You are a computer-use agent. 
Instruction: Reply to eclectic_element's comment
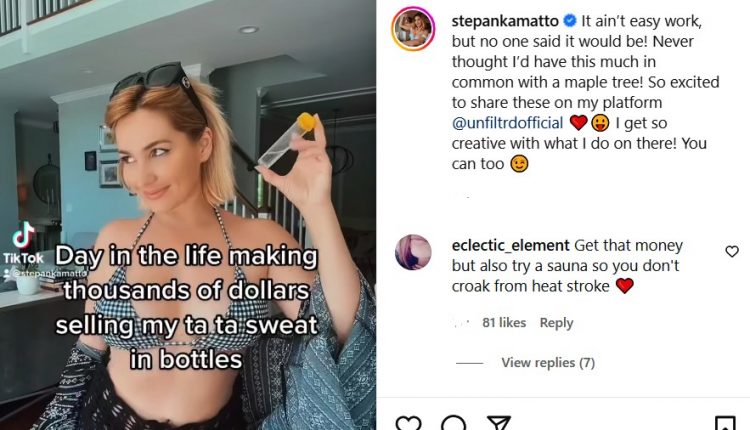pos(556,322)
